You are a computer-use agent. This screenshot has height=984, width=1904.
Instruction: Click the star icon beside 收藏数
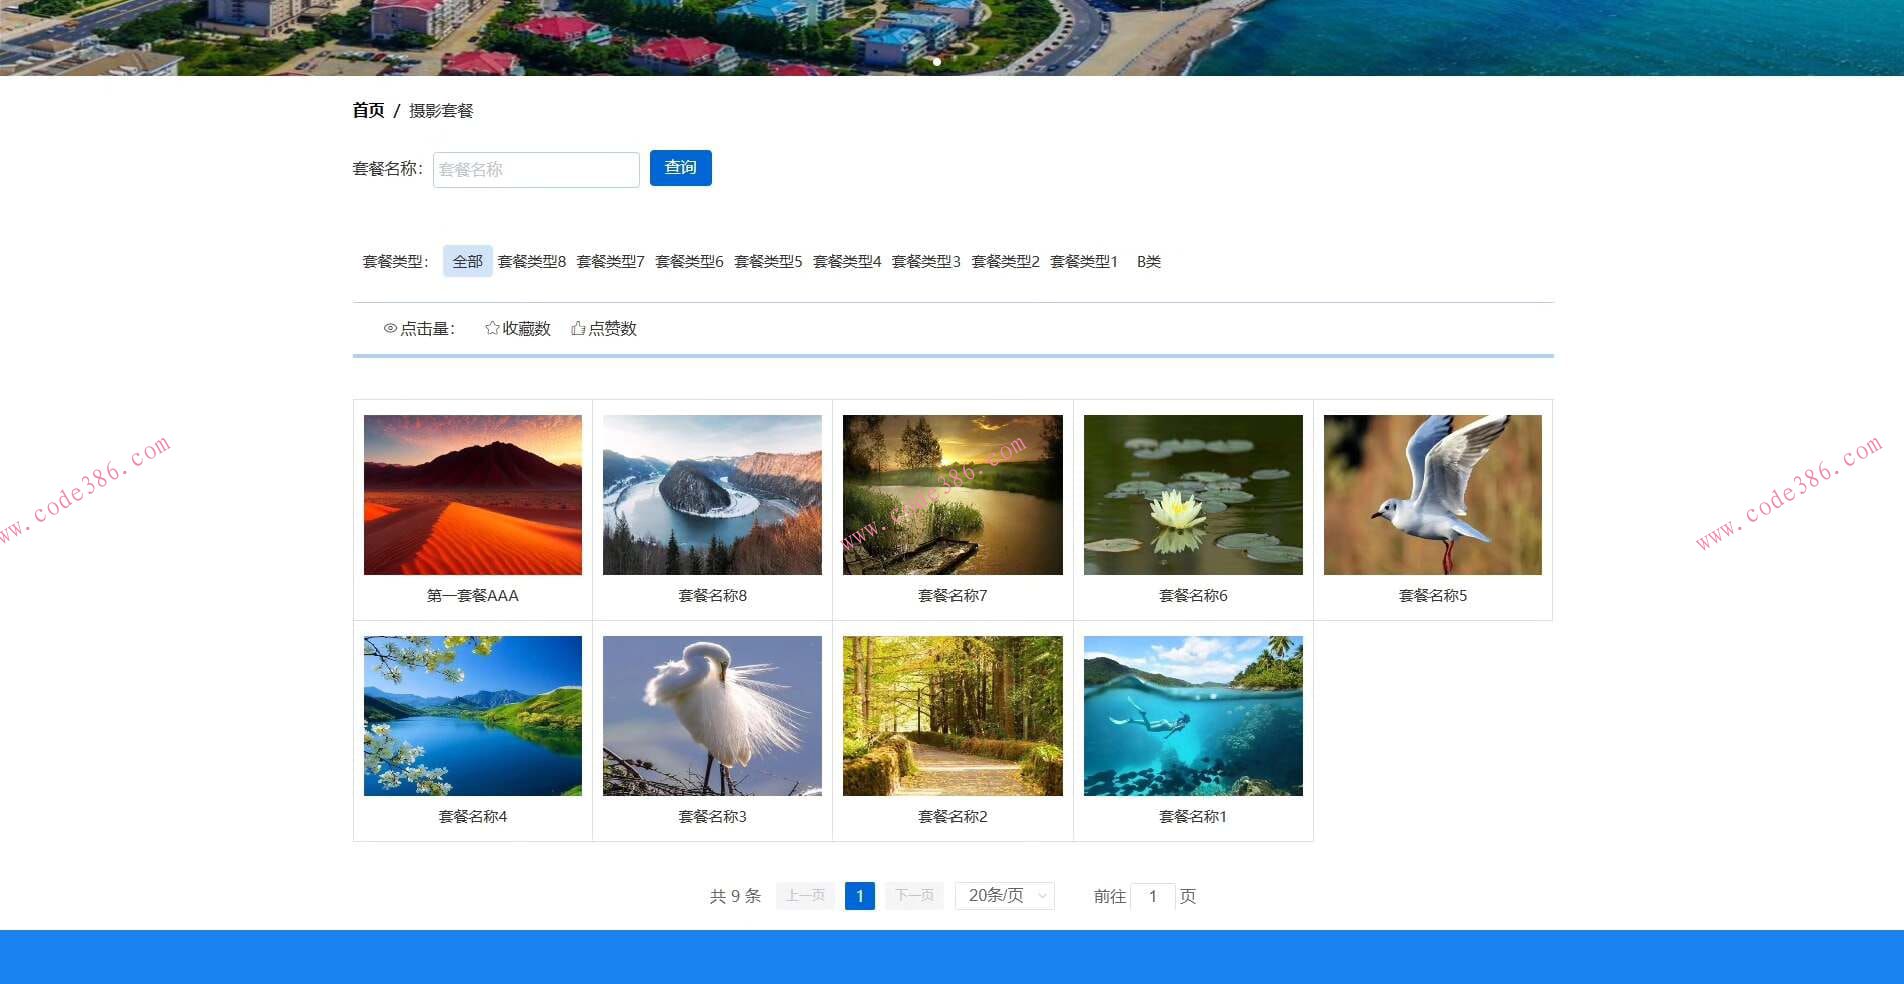pos(491,327)
